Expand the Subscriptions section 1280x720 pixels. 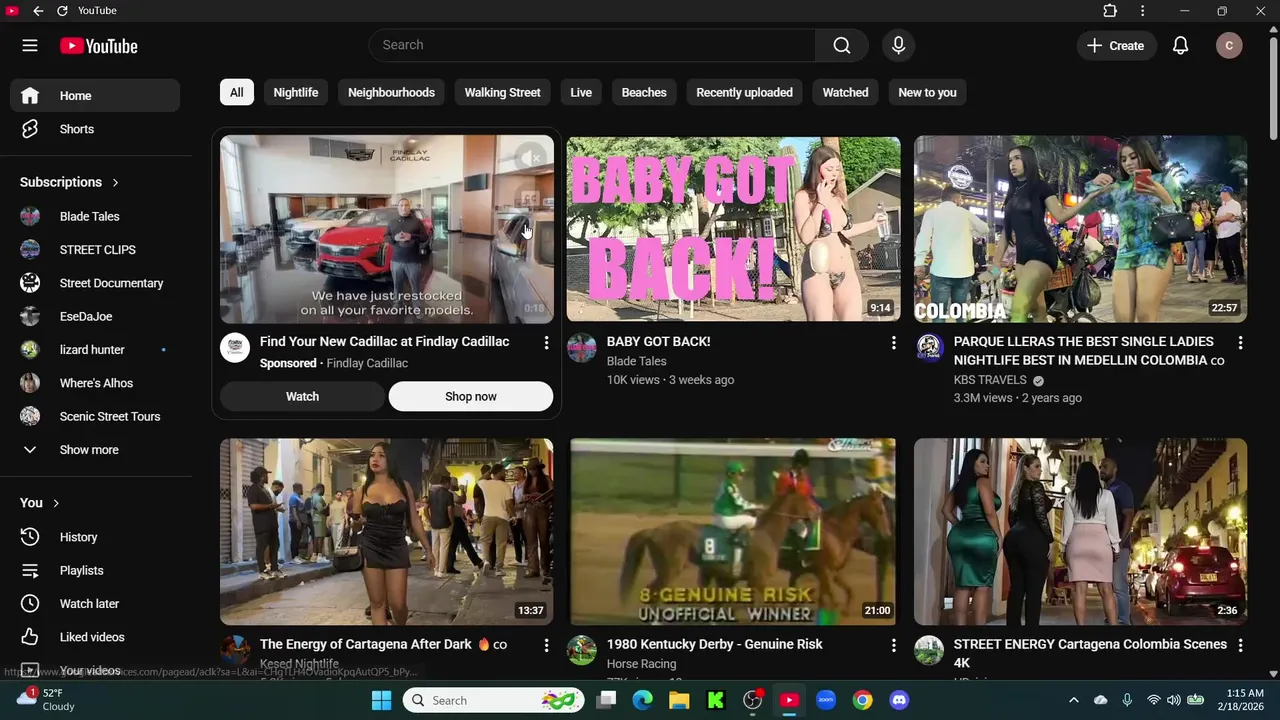69,182
